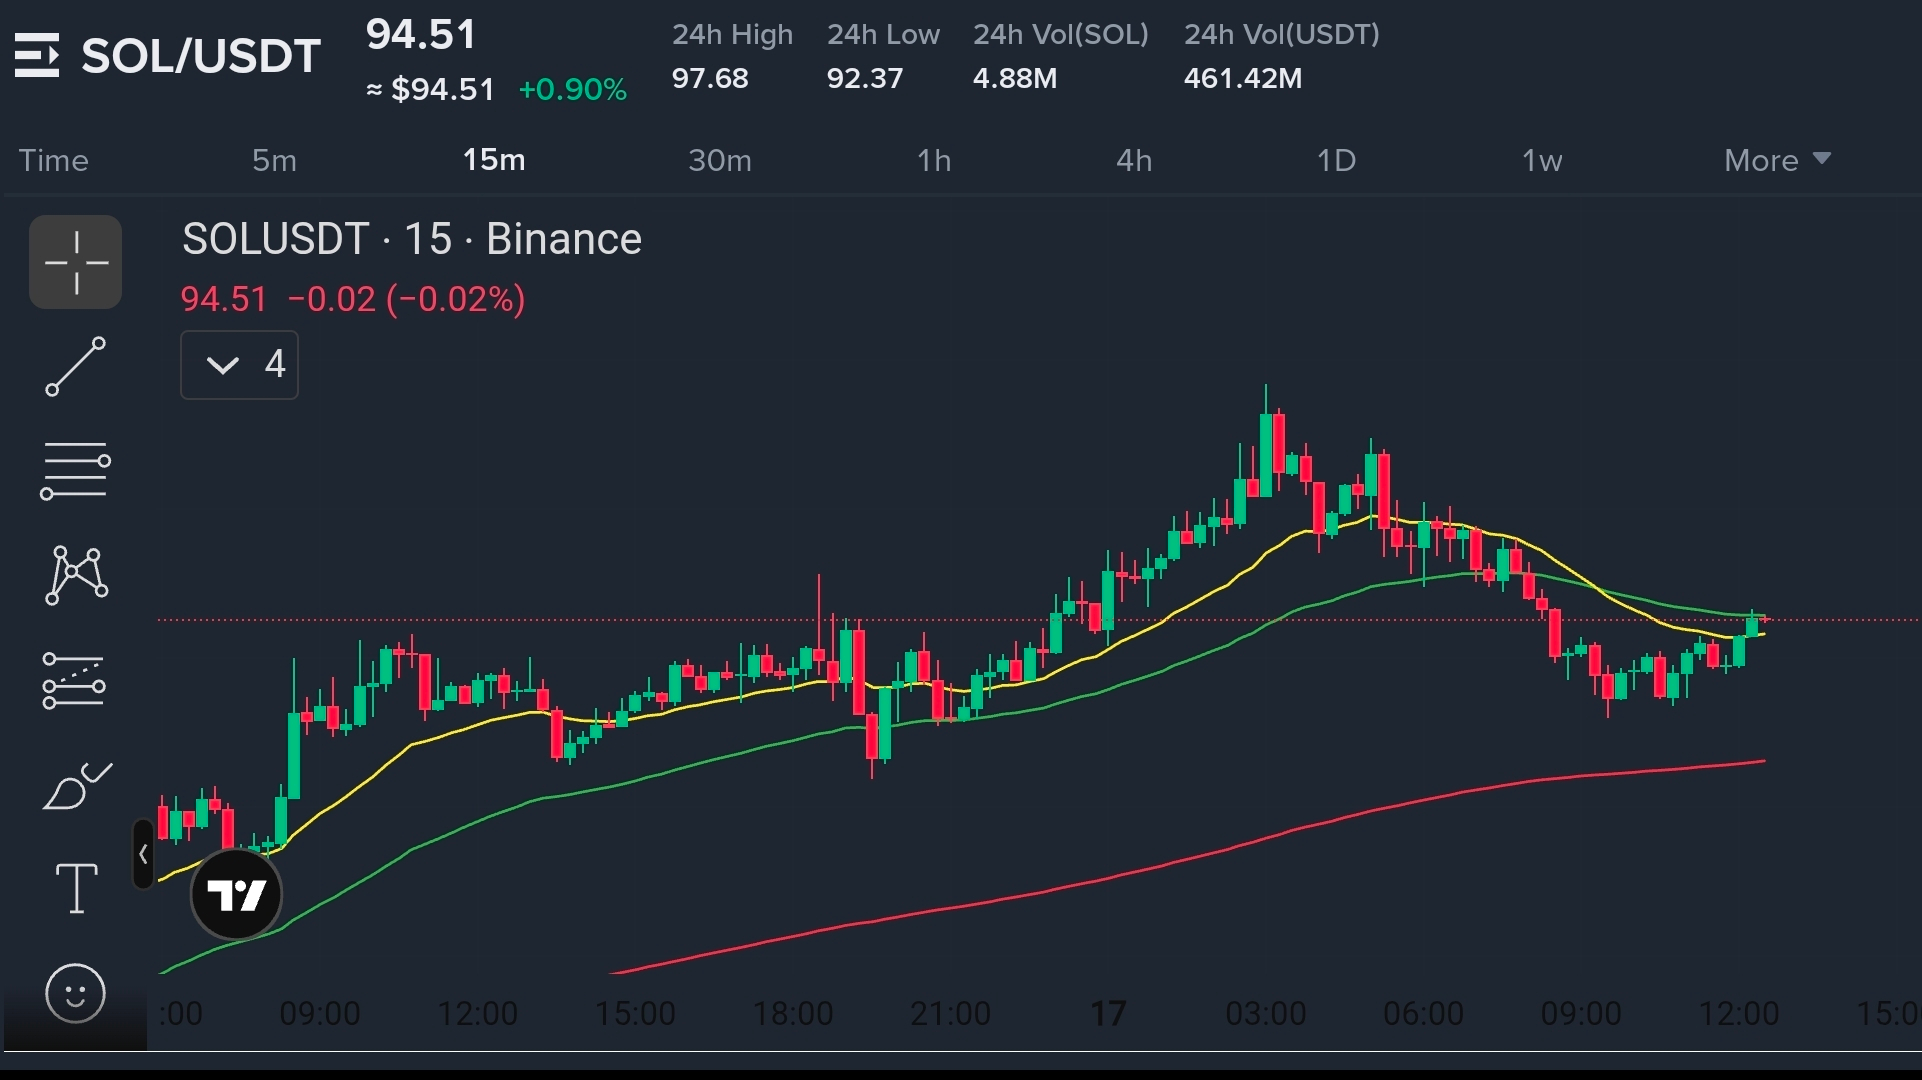Select the trend line drawing tool
Screen dimensions: 1922x1080
75,366
